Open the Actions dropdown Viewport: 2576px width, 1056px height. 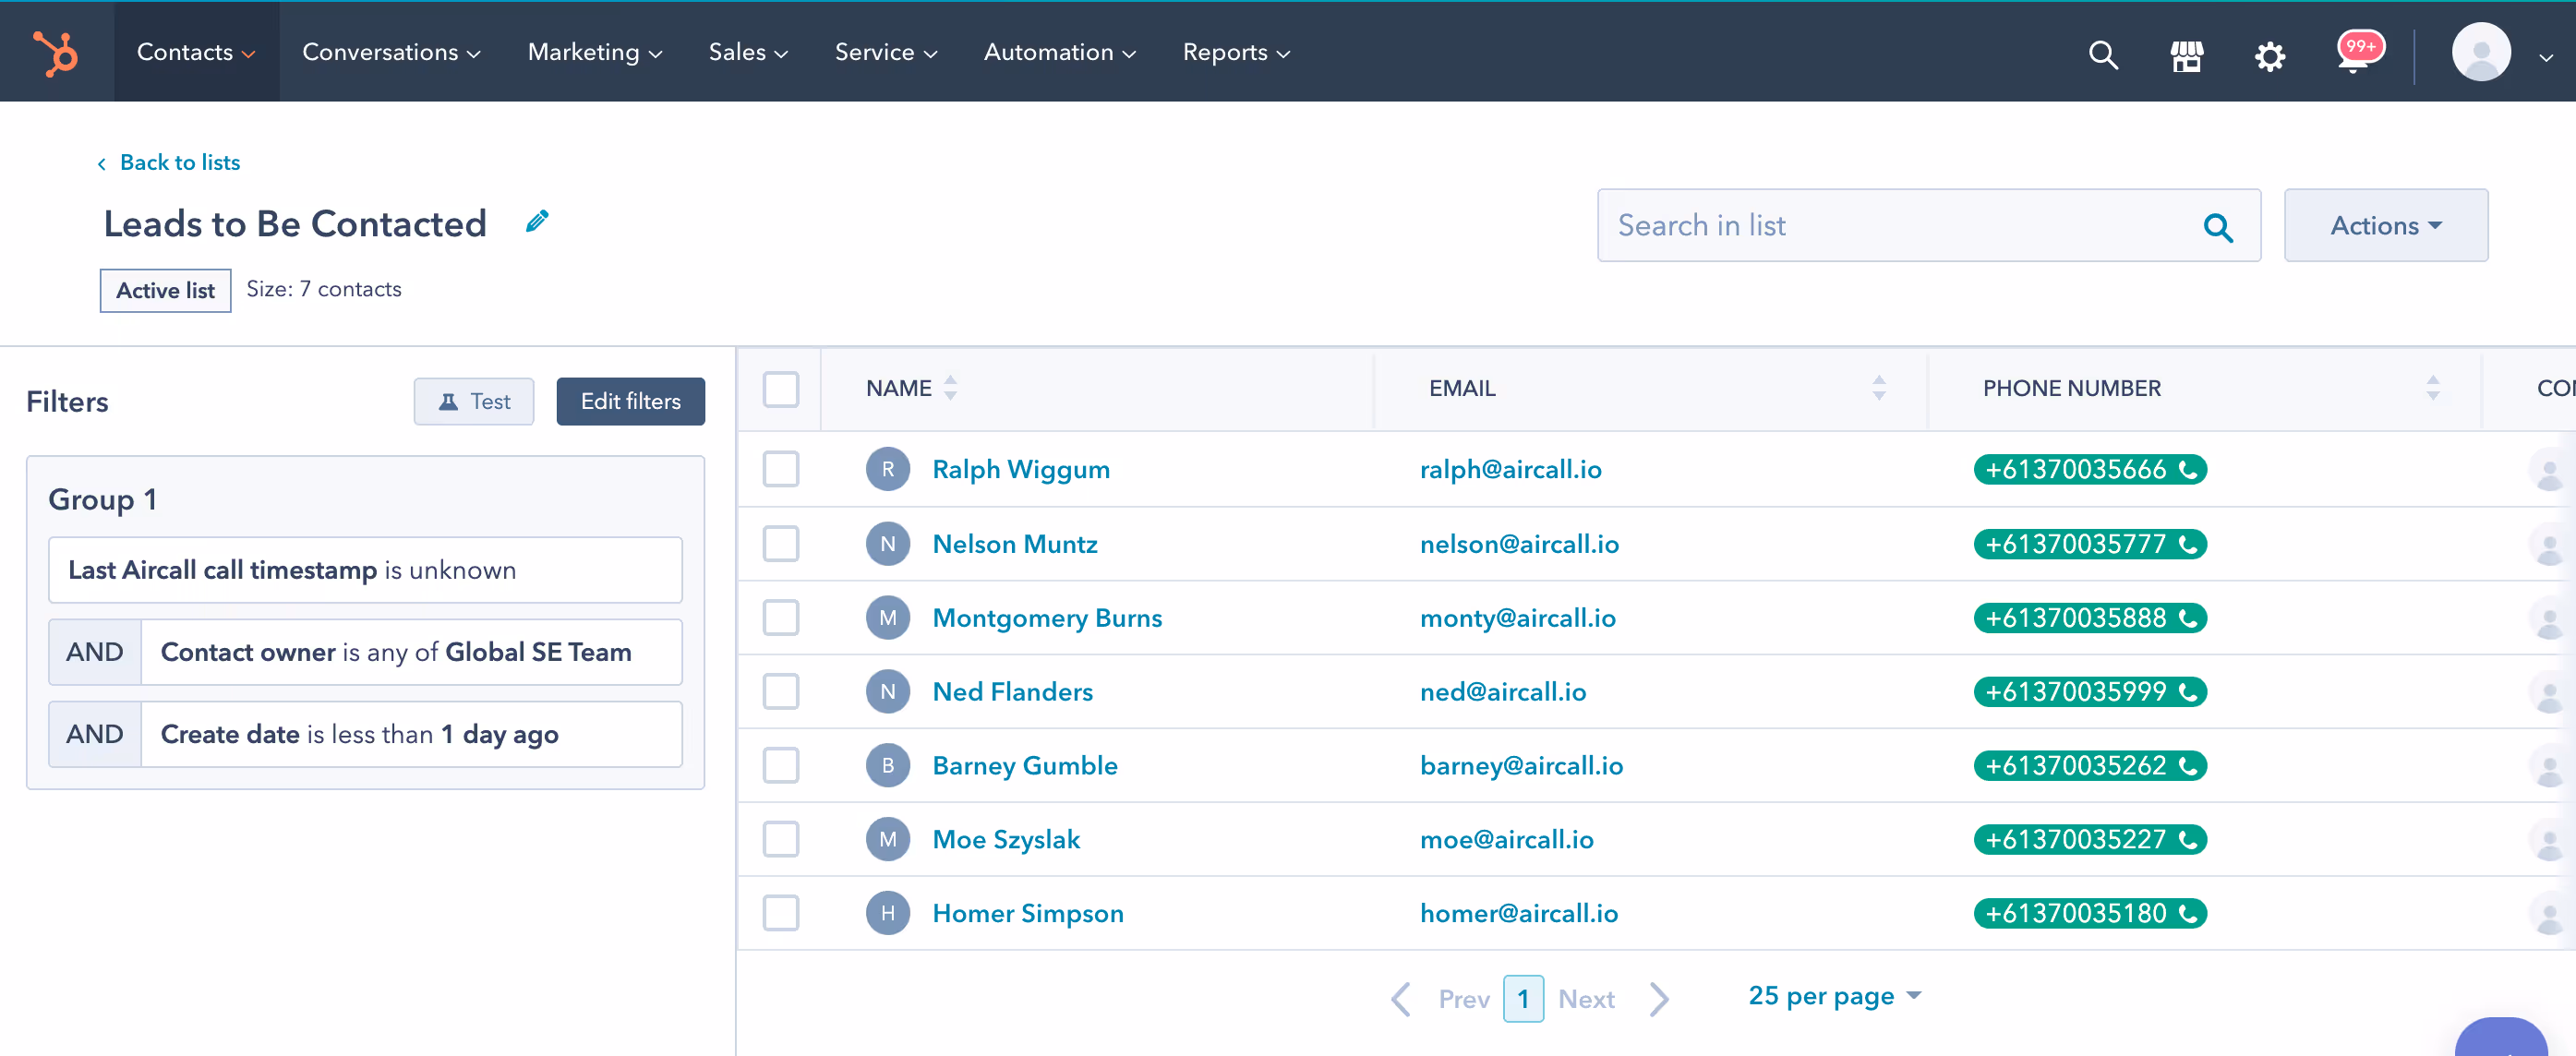coord(2386,225)
